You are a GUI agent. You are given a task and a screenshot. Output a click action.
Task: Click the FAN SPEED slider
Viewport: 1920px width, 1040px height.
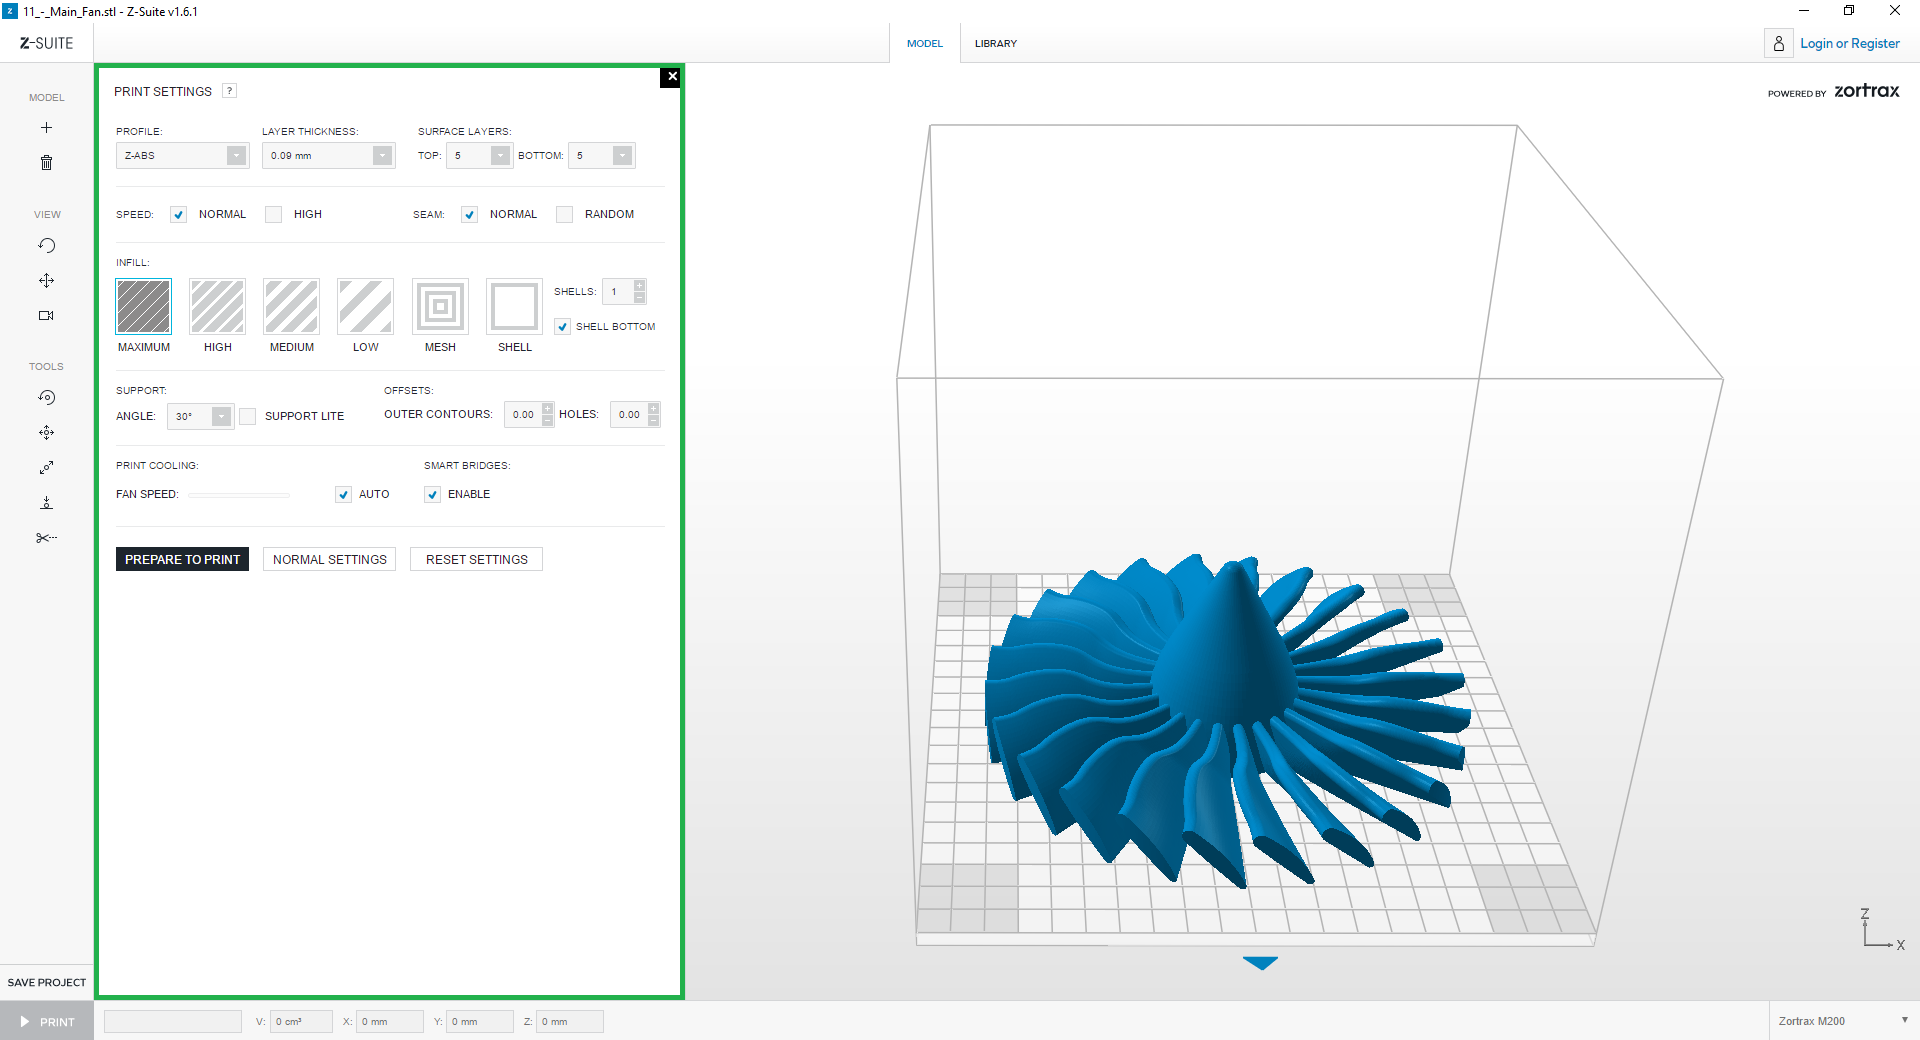(239, 495)
